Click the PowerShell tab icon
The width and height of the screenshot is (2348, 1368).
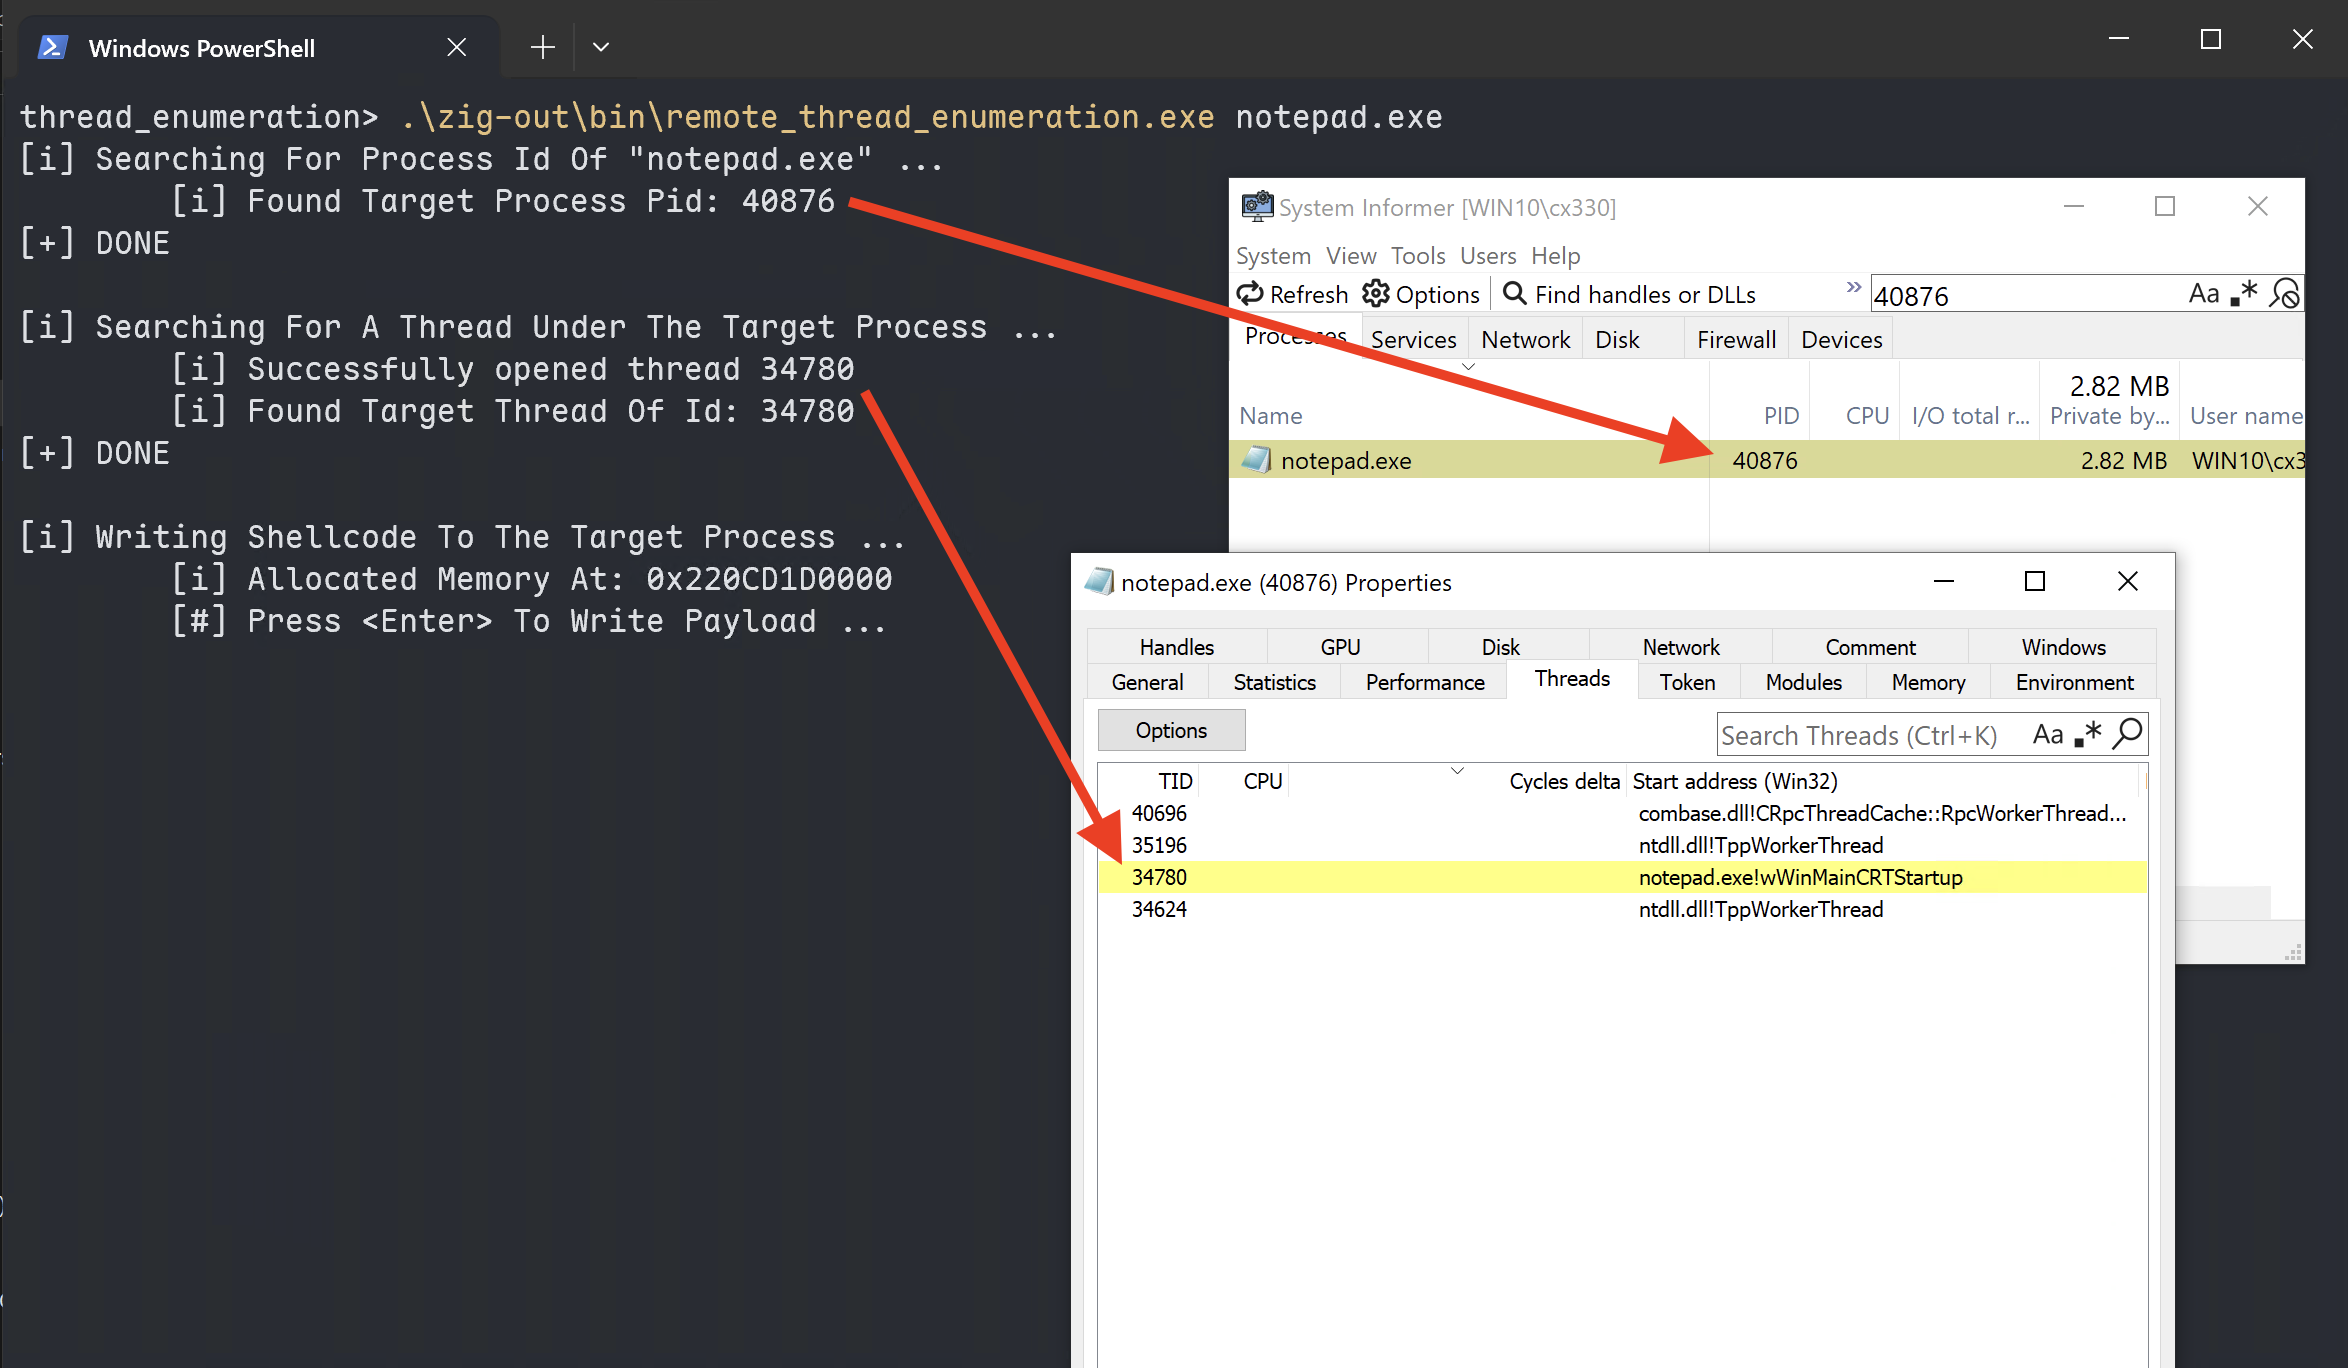[x=52, y=47]
